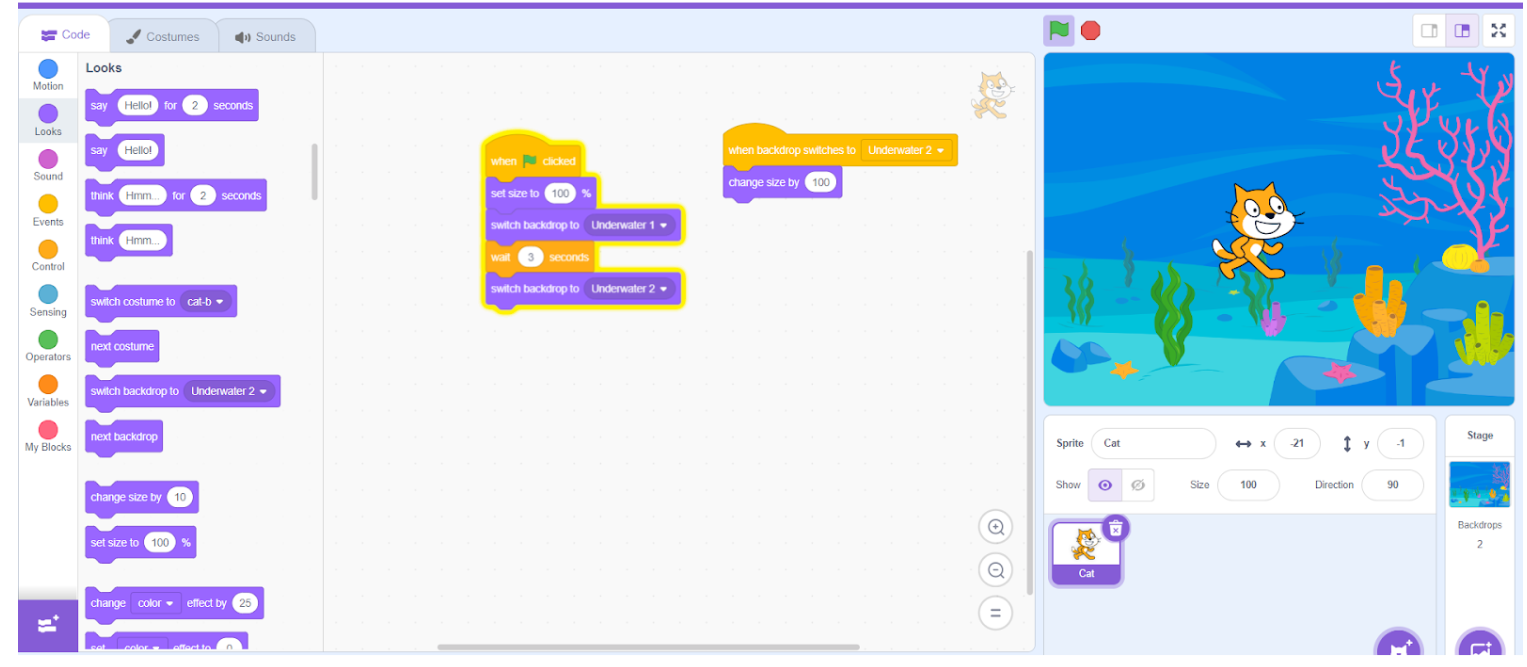The image size is (1527, 667).
Task: Hide the sprite with crossed-eye icon
Action: pyautogui.click(x=1138, y=485)
